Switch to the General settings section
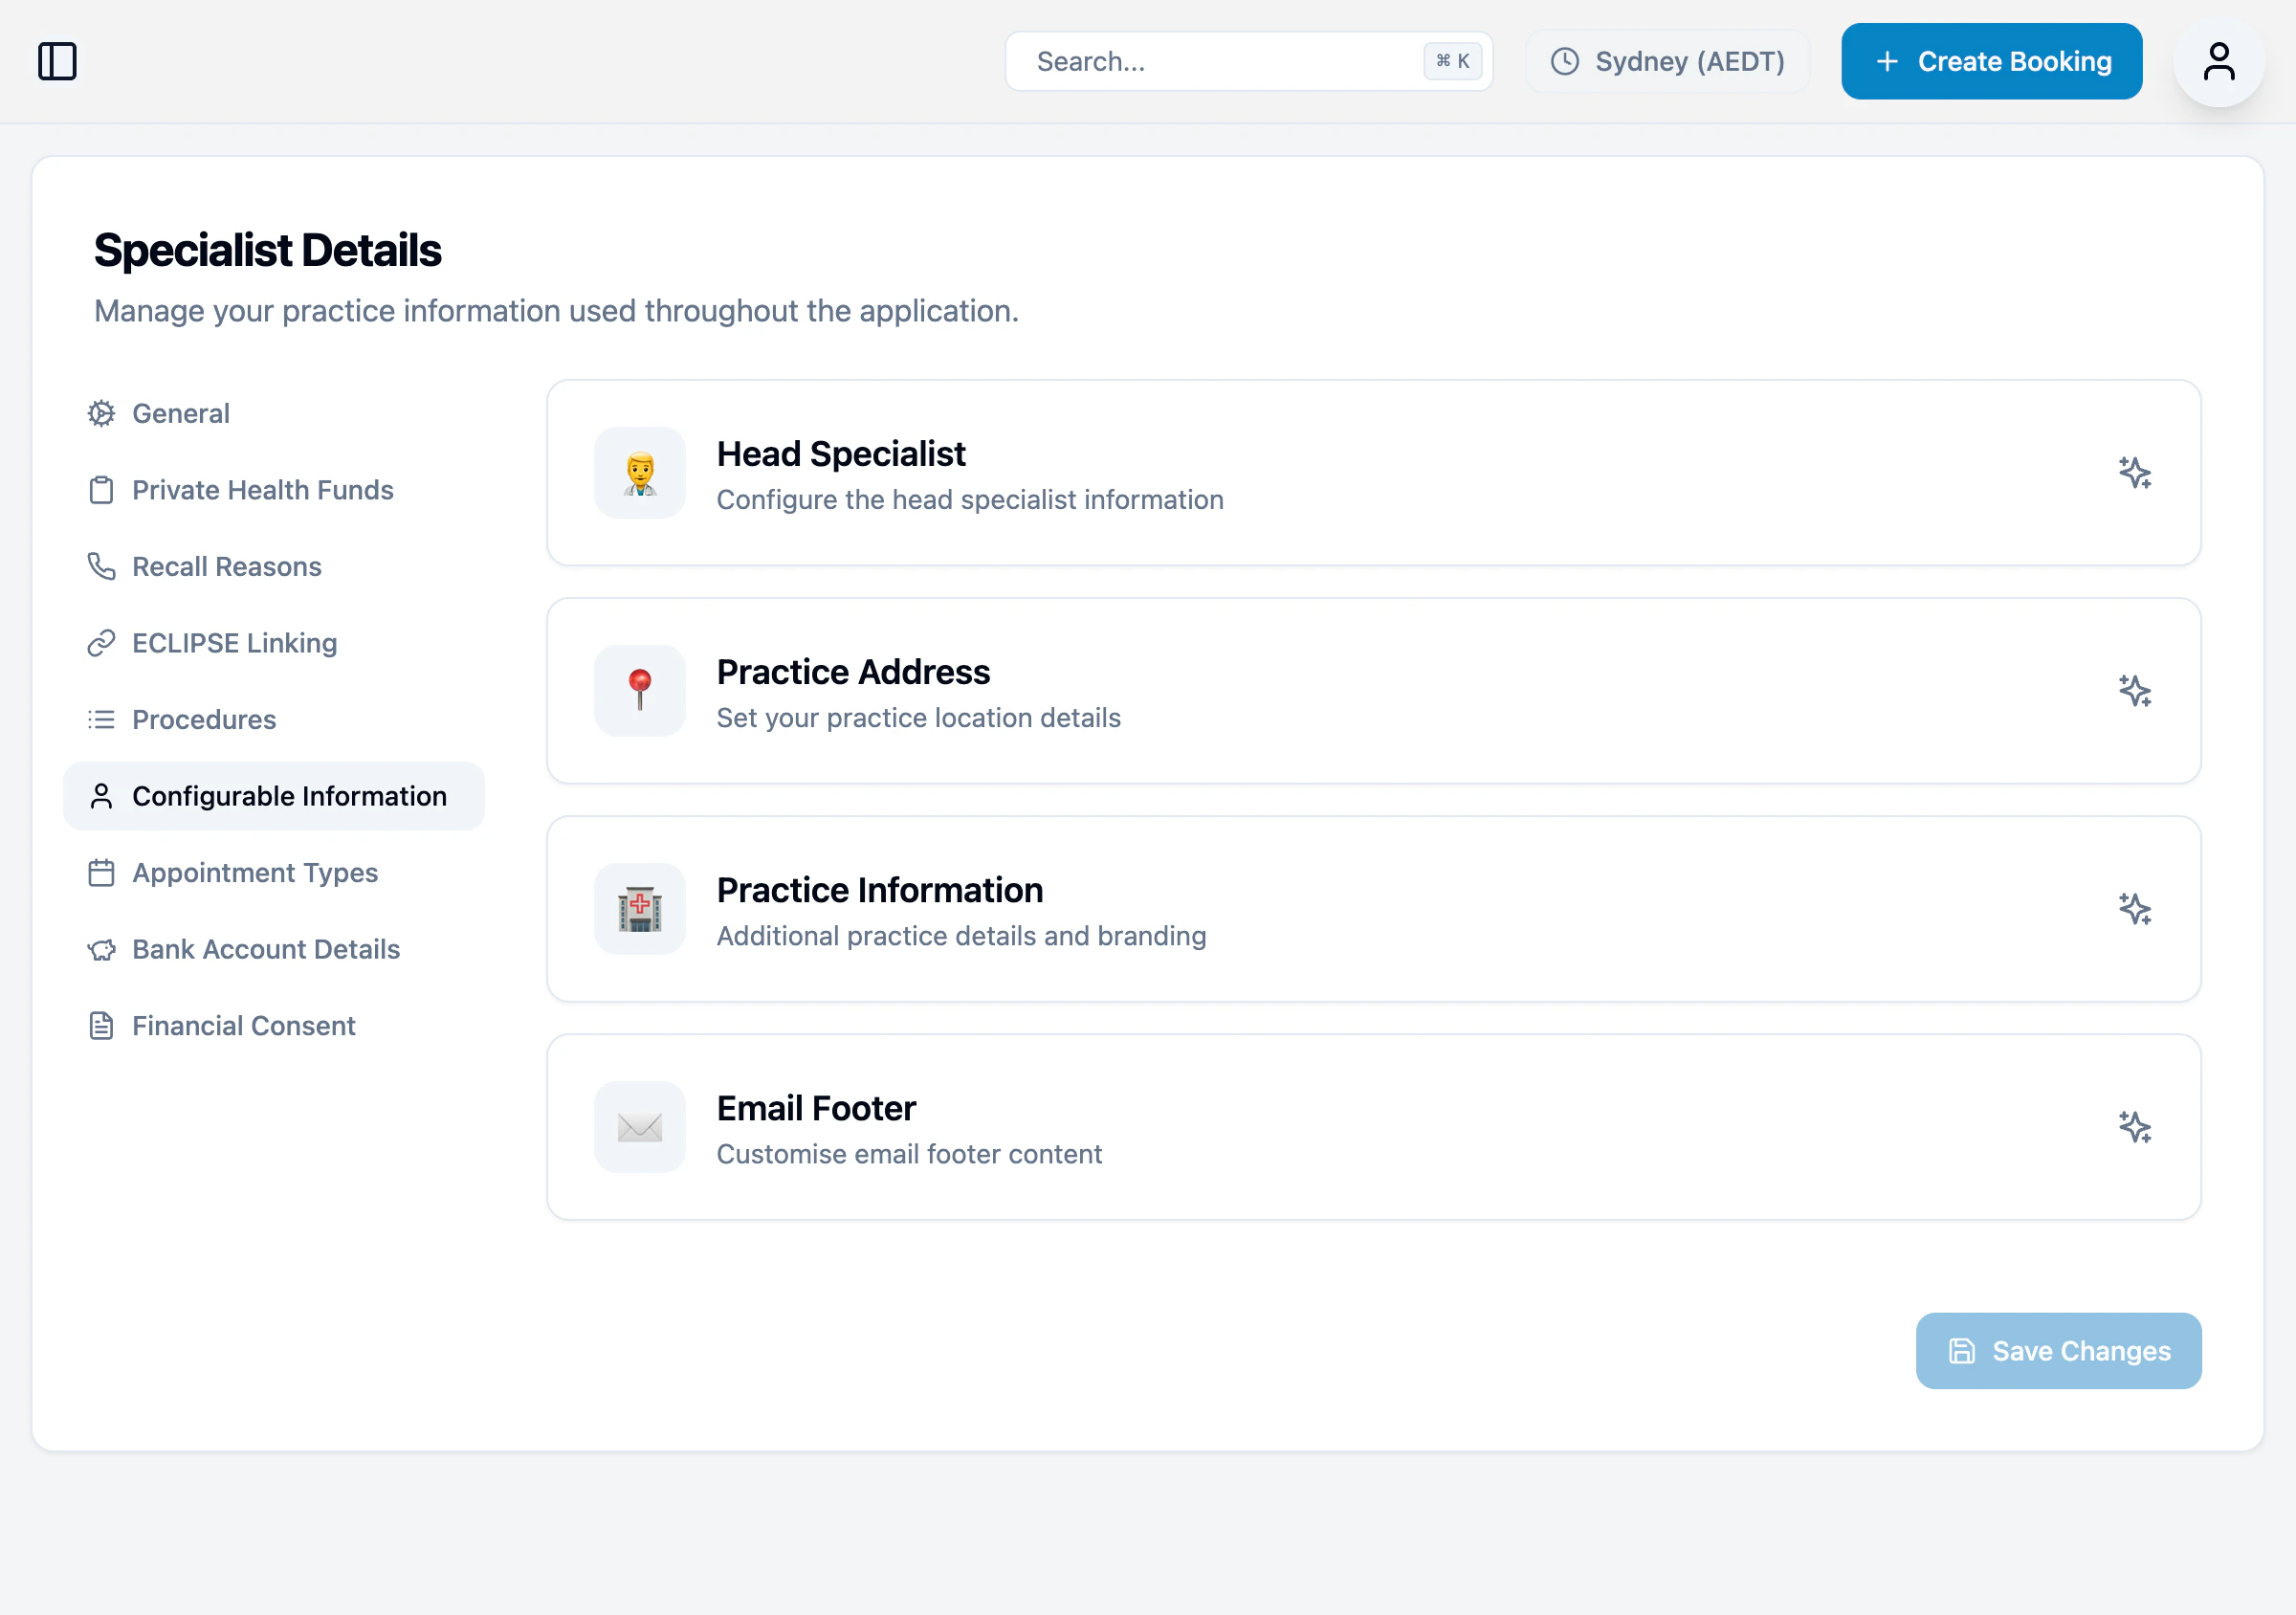This screenshot has width=2296, height=1615. tap(180, 413)
